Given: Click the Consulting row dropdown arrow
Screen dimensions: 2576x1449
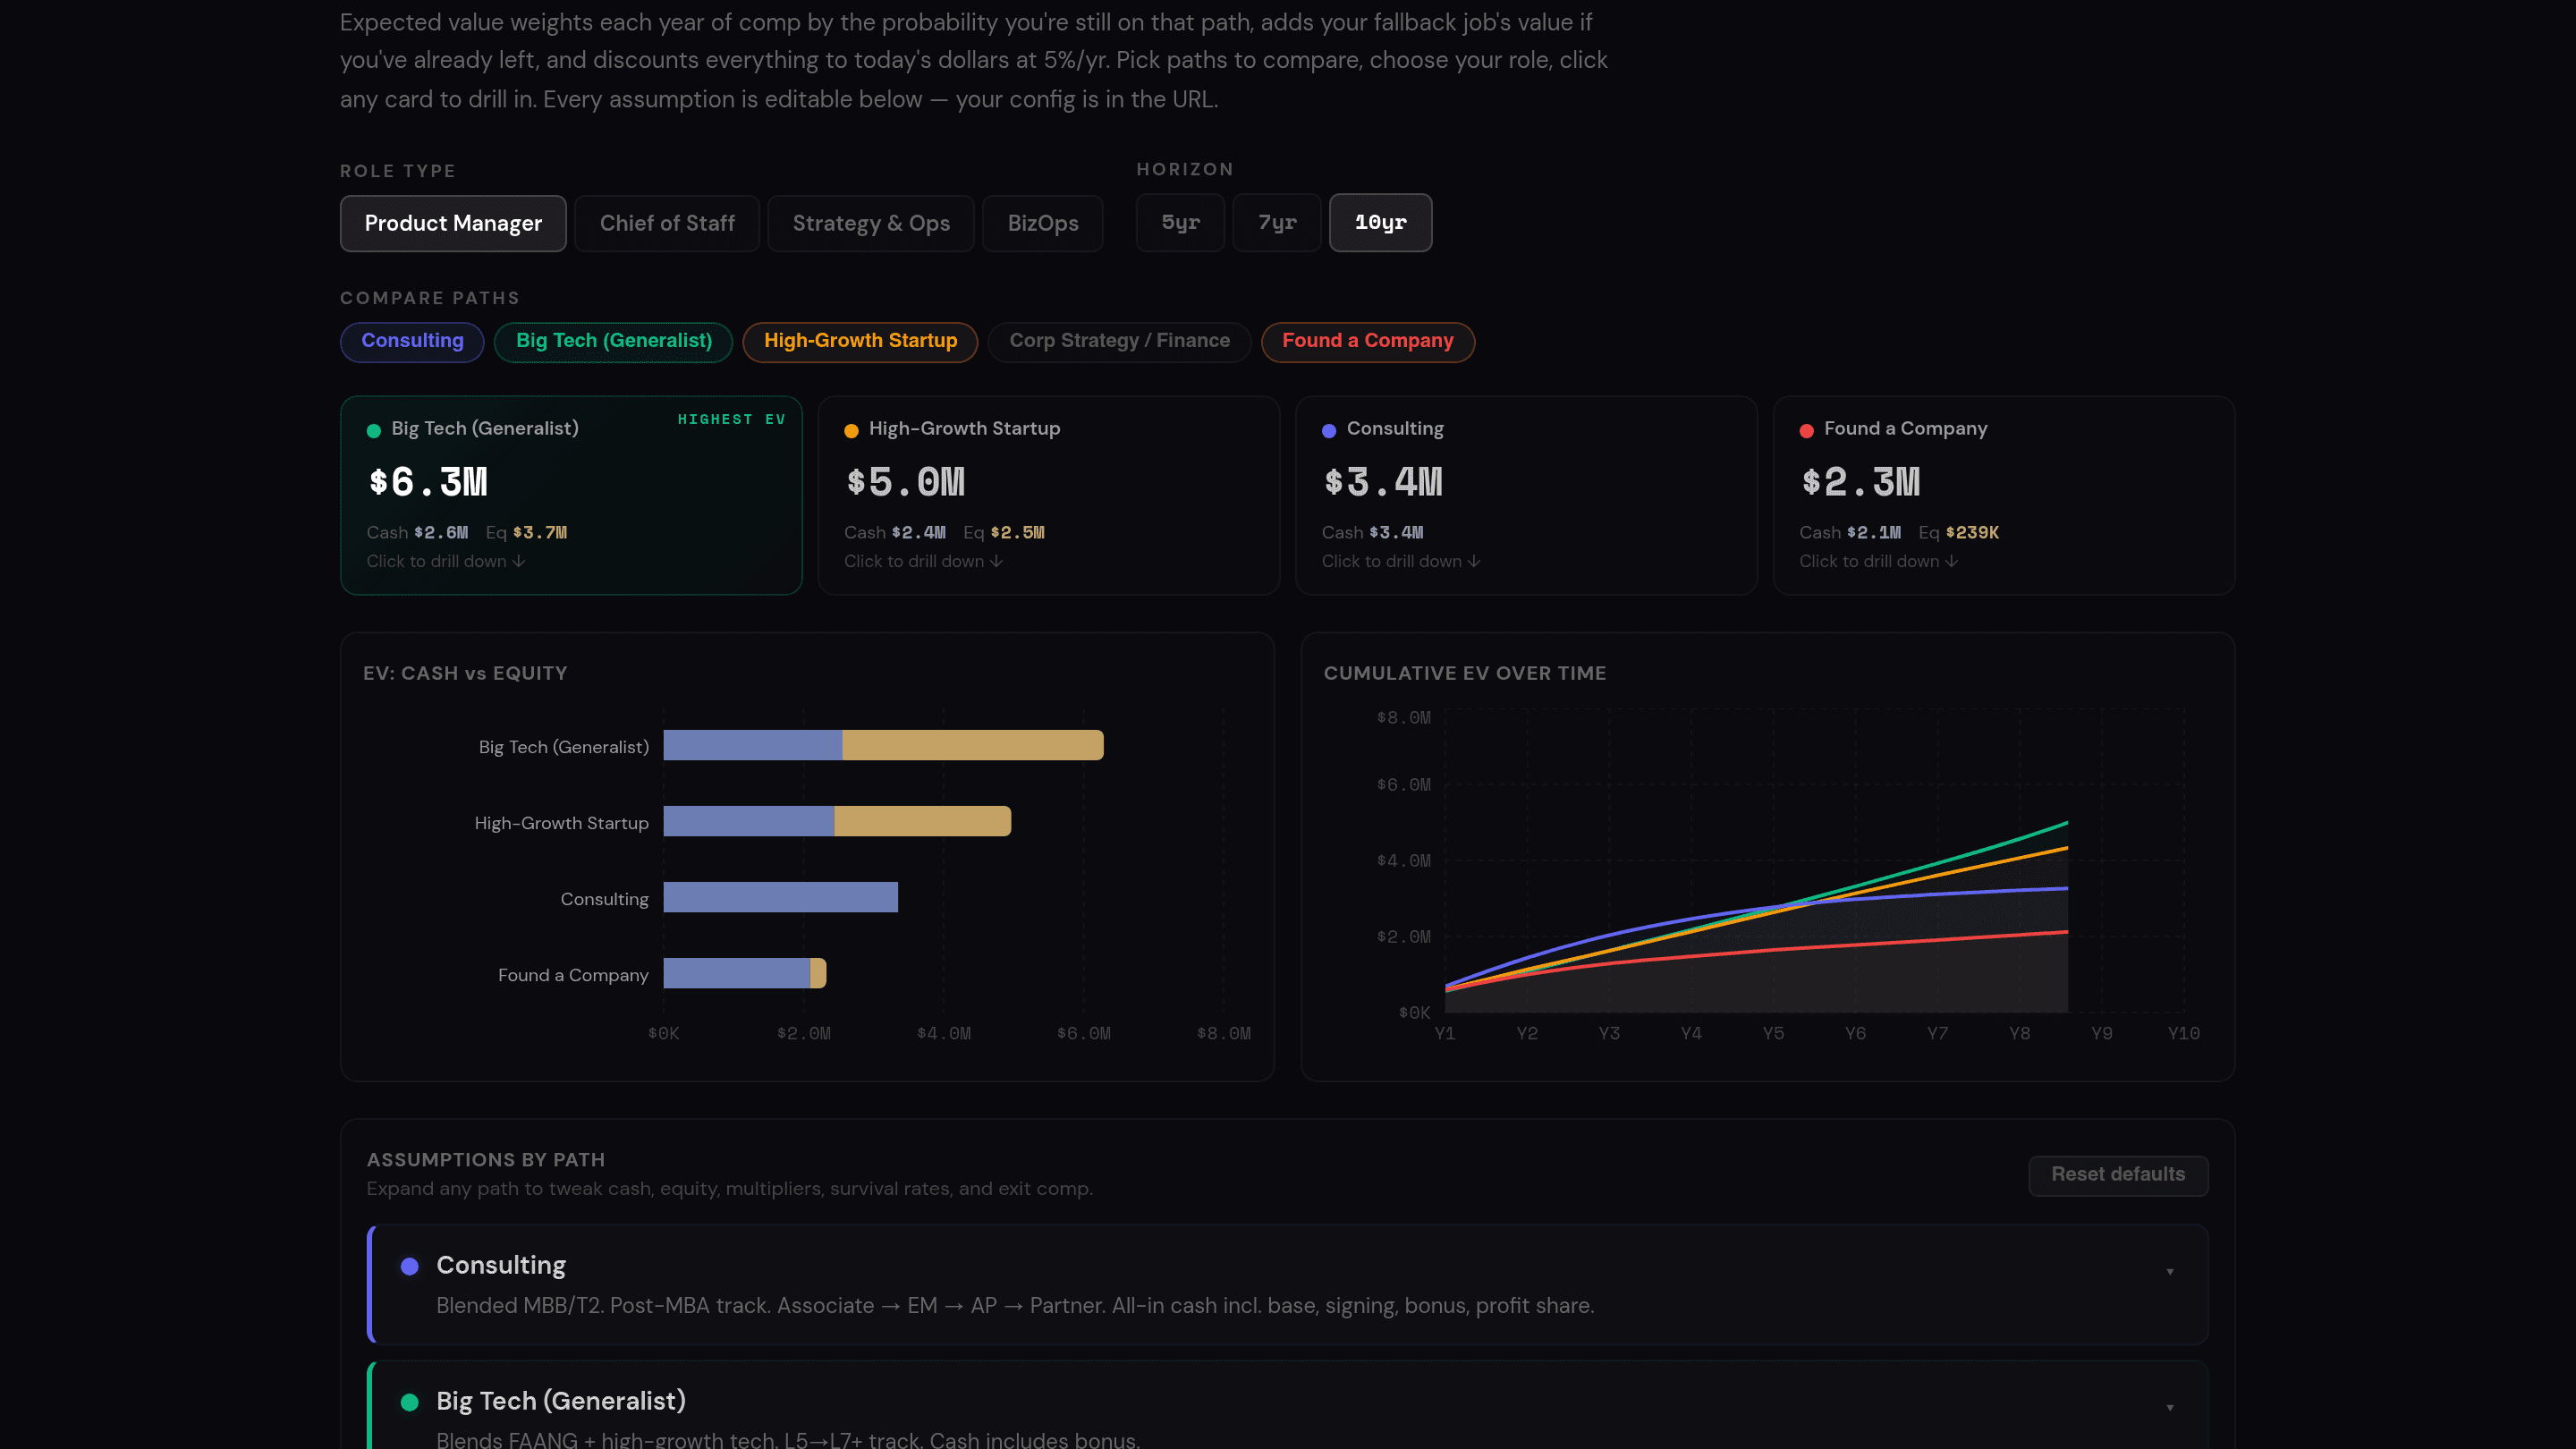Looking at the screenshot, I should coord(2169,1272).
